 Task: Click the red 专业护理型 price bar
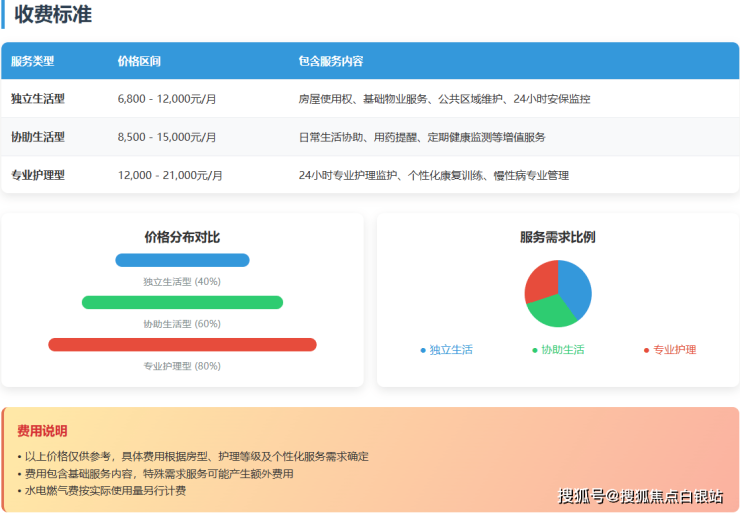182,344
